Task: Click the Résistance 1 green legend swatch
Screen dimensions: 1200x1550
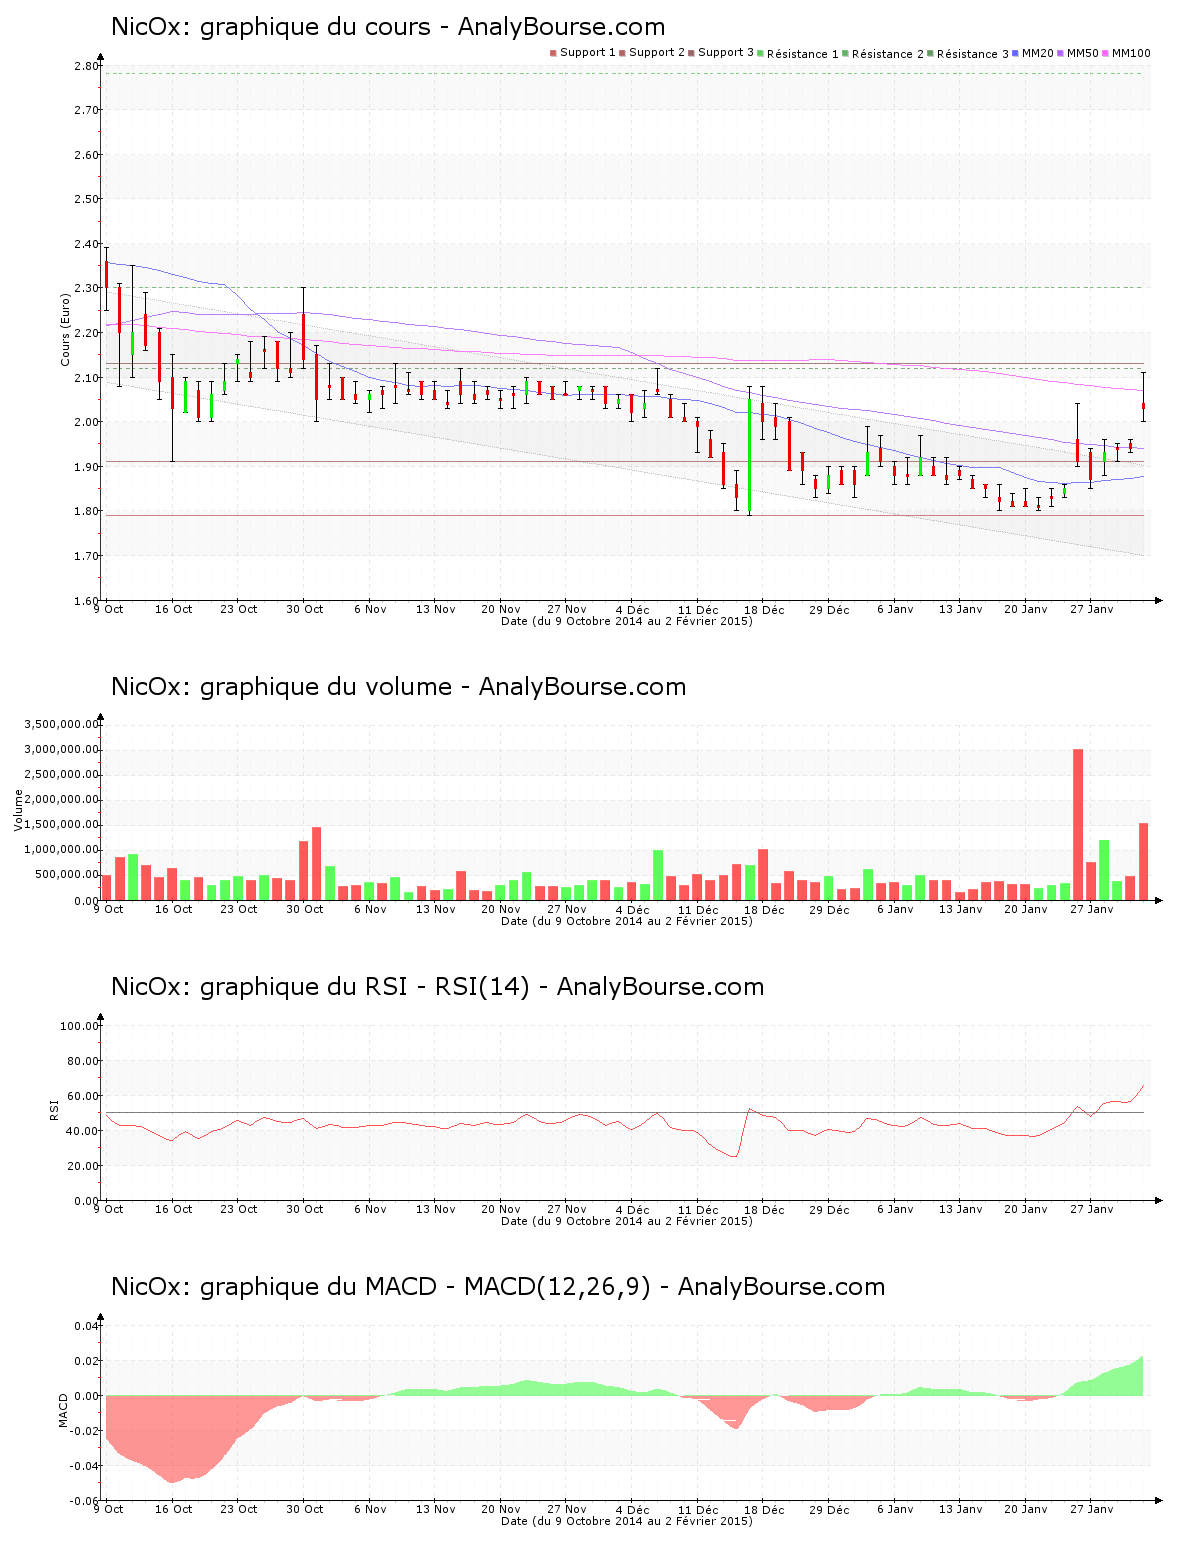Action: 761,53
